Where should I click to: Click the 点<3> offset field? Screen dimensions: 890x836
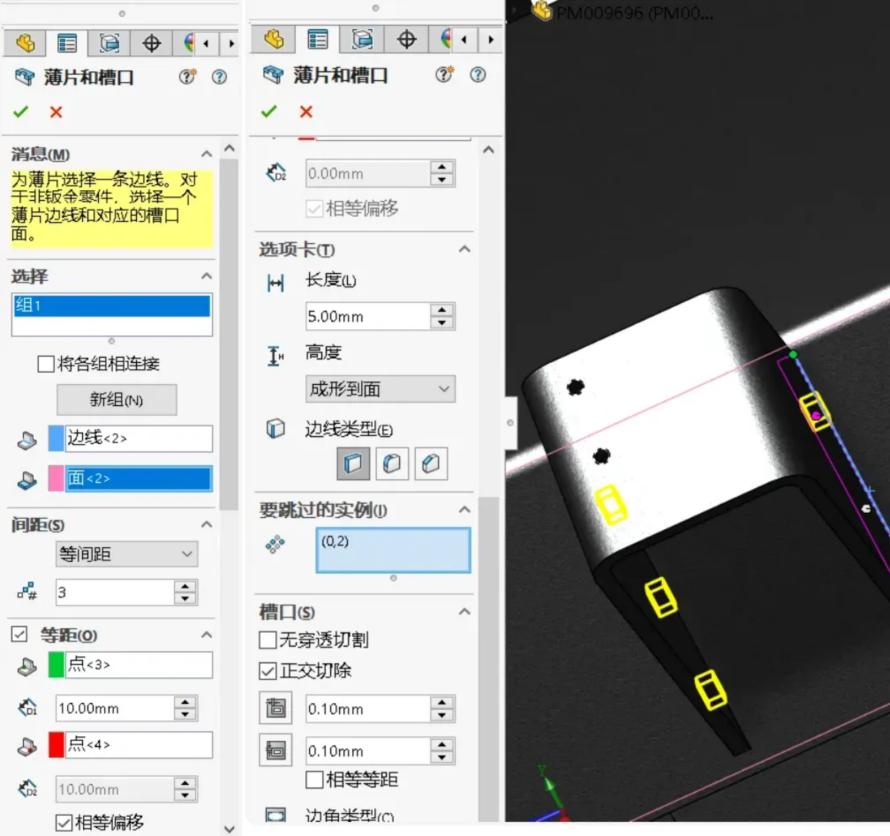click(x=139, y=665)
